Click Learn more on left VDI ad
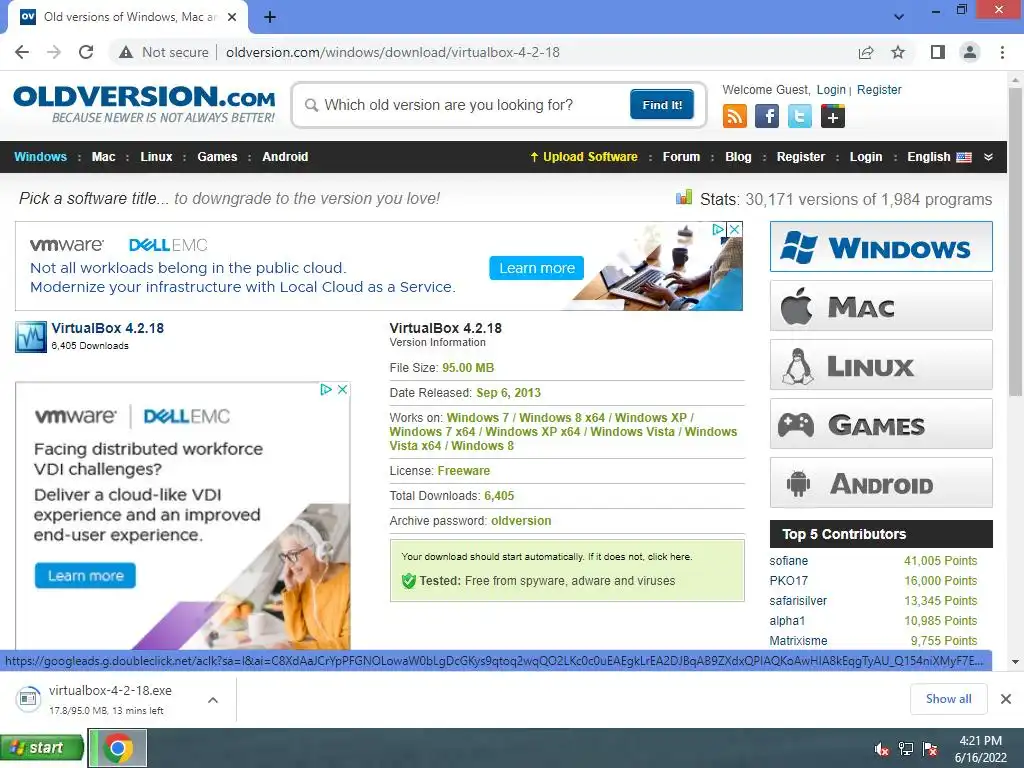 coord(86,575)
